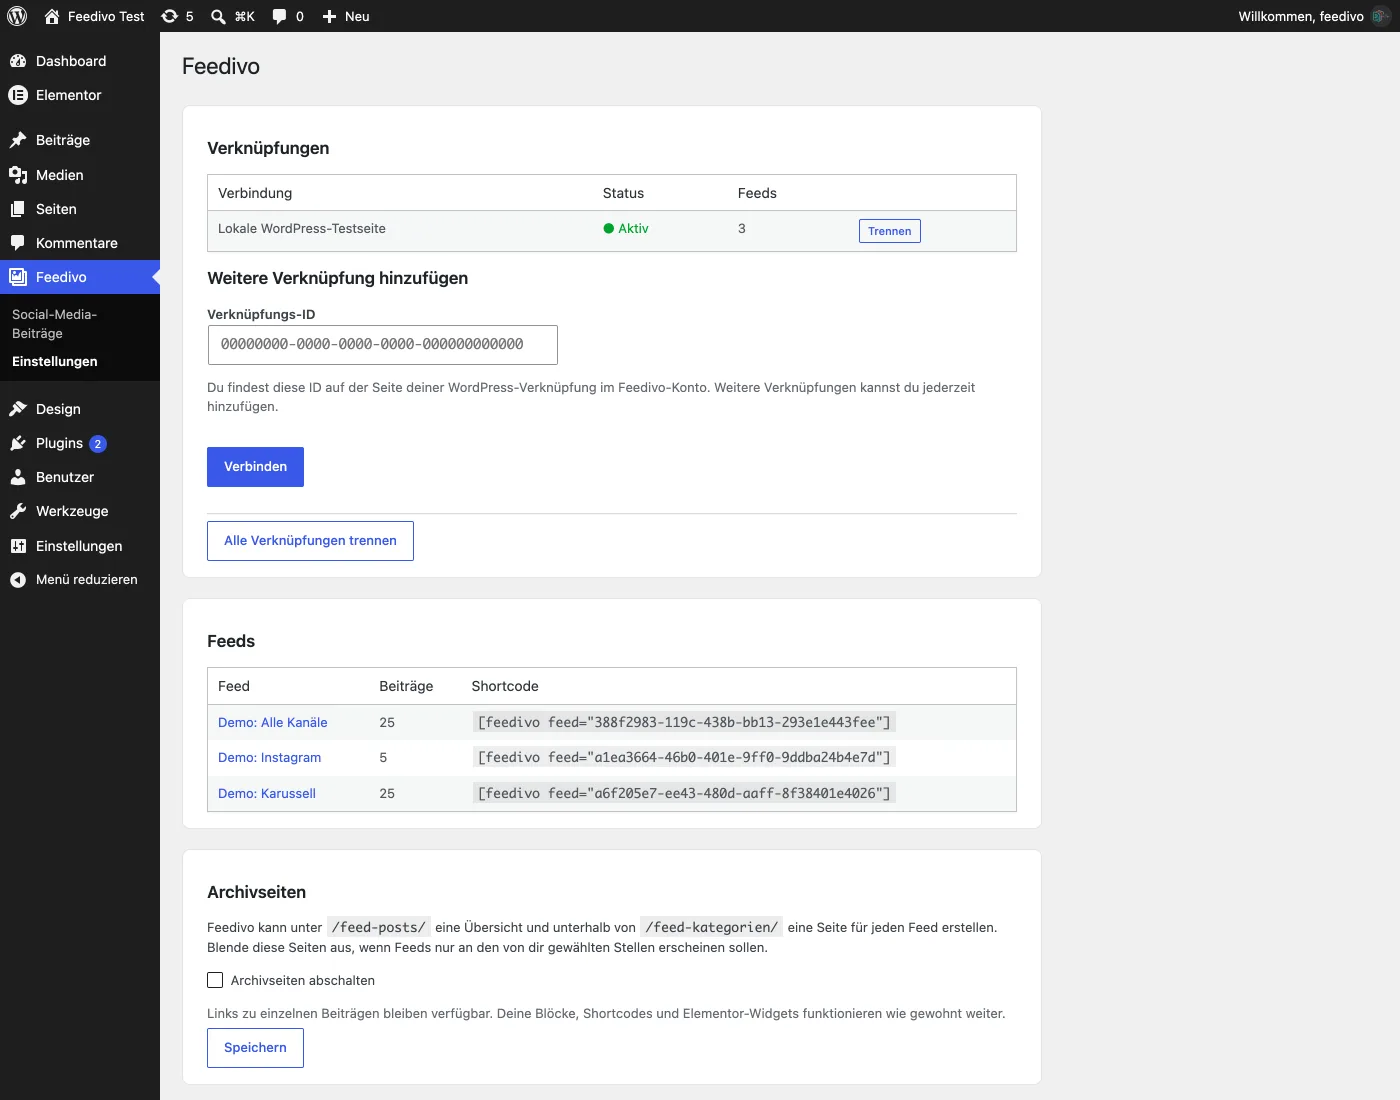Image resolution: width=1400 pixels, height=1100 pixels.
Task: Click the Beiträge pin icon
Action: tap(18, 140)
